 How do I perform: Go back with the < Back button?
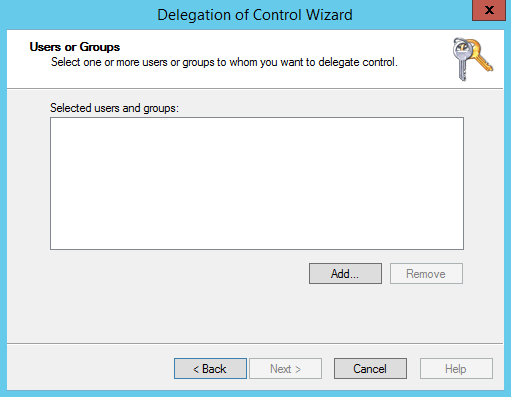point(210,369)
